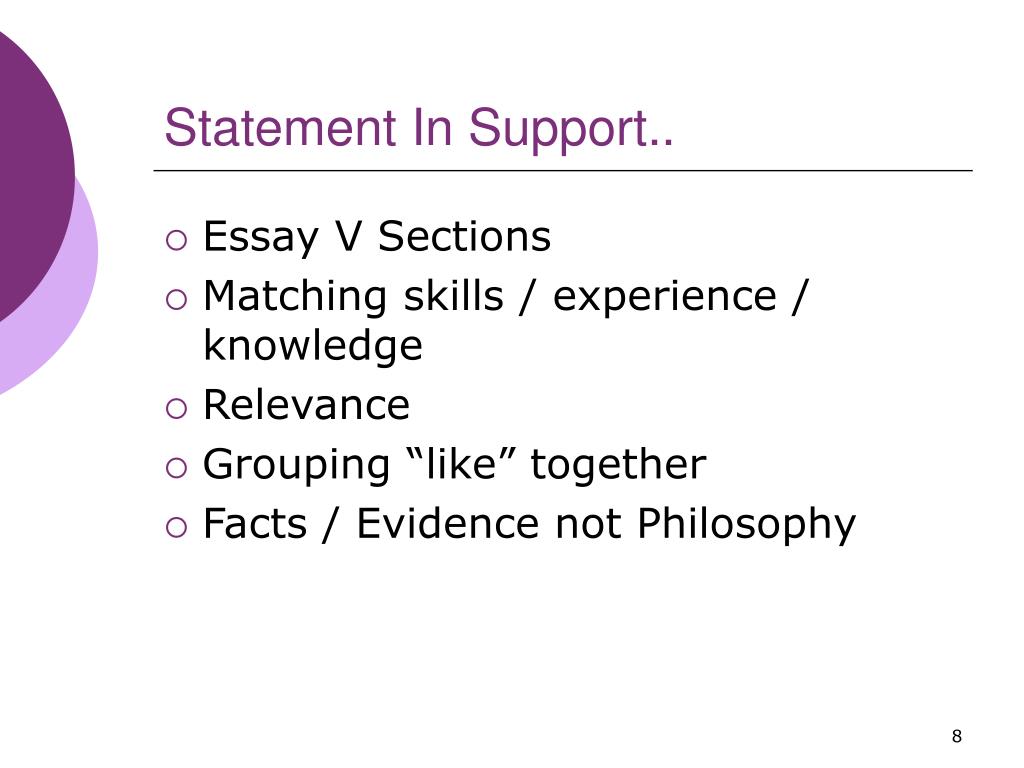Click the word "Support.." in the title
This screenshot has width=1024, height=768.
coord(571,130)
